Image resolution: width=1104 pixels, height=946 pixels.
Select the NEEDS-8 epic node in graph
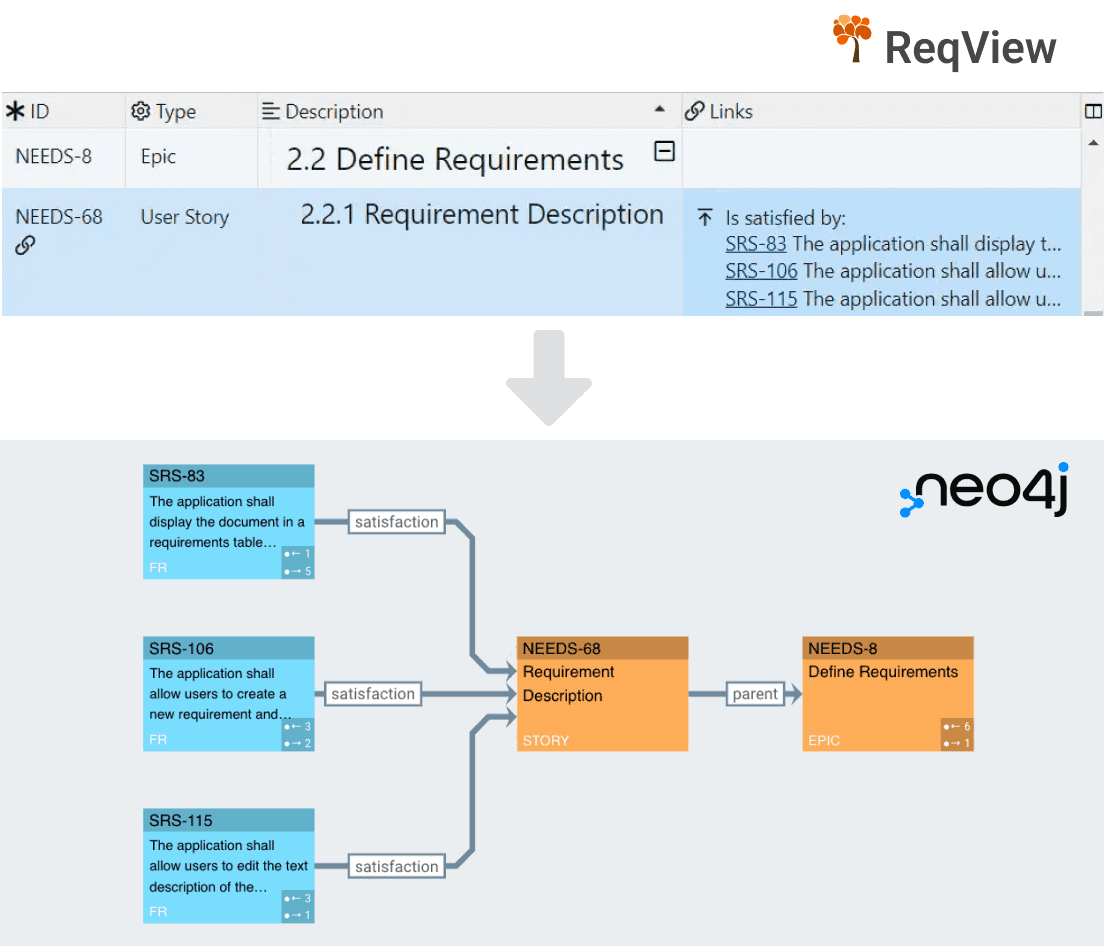(888, 694)
